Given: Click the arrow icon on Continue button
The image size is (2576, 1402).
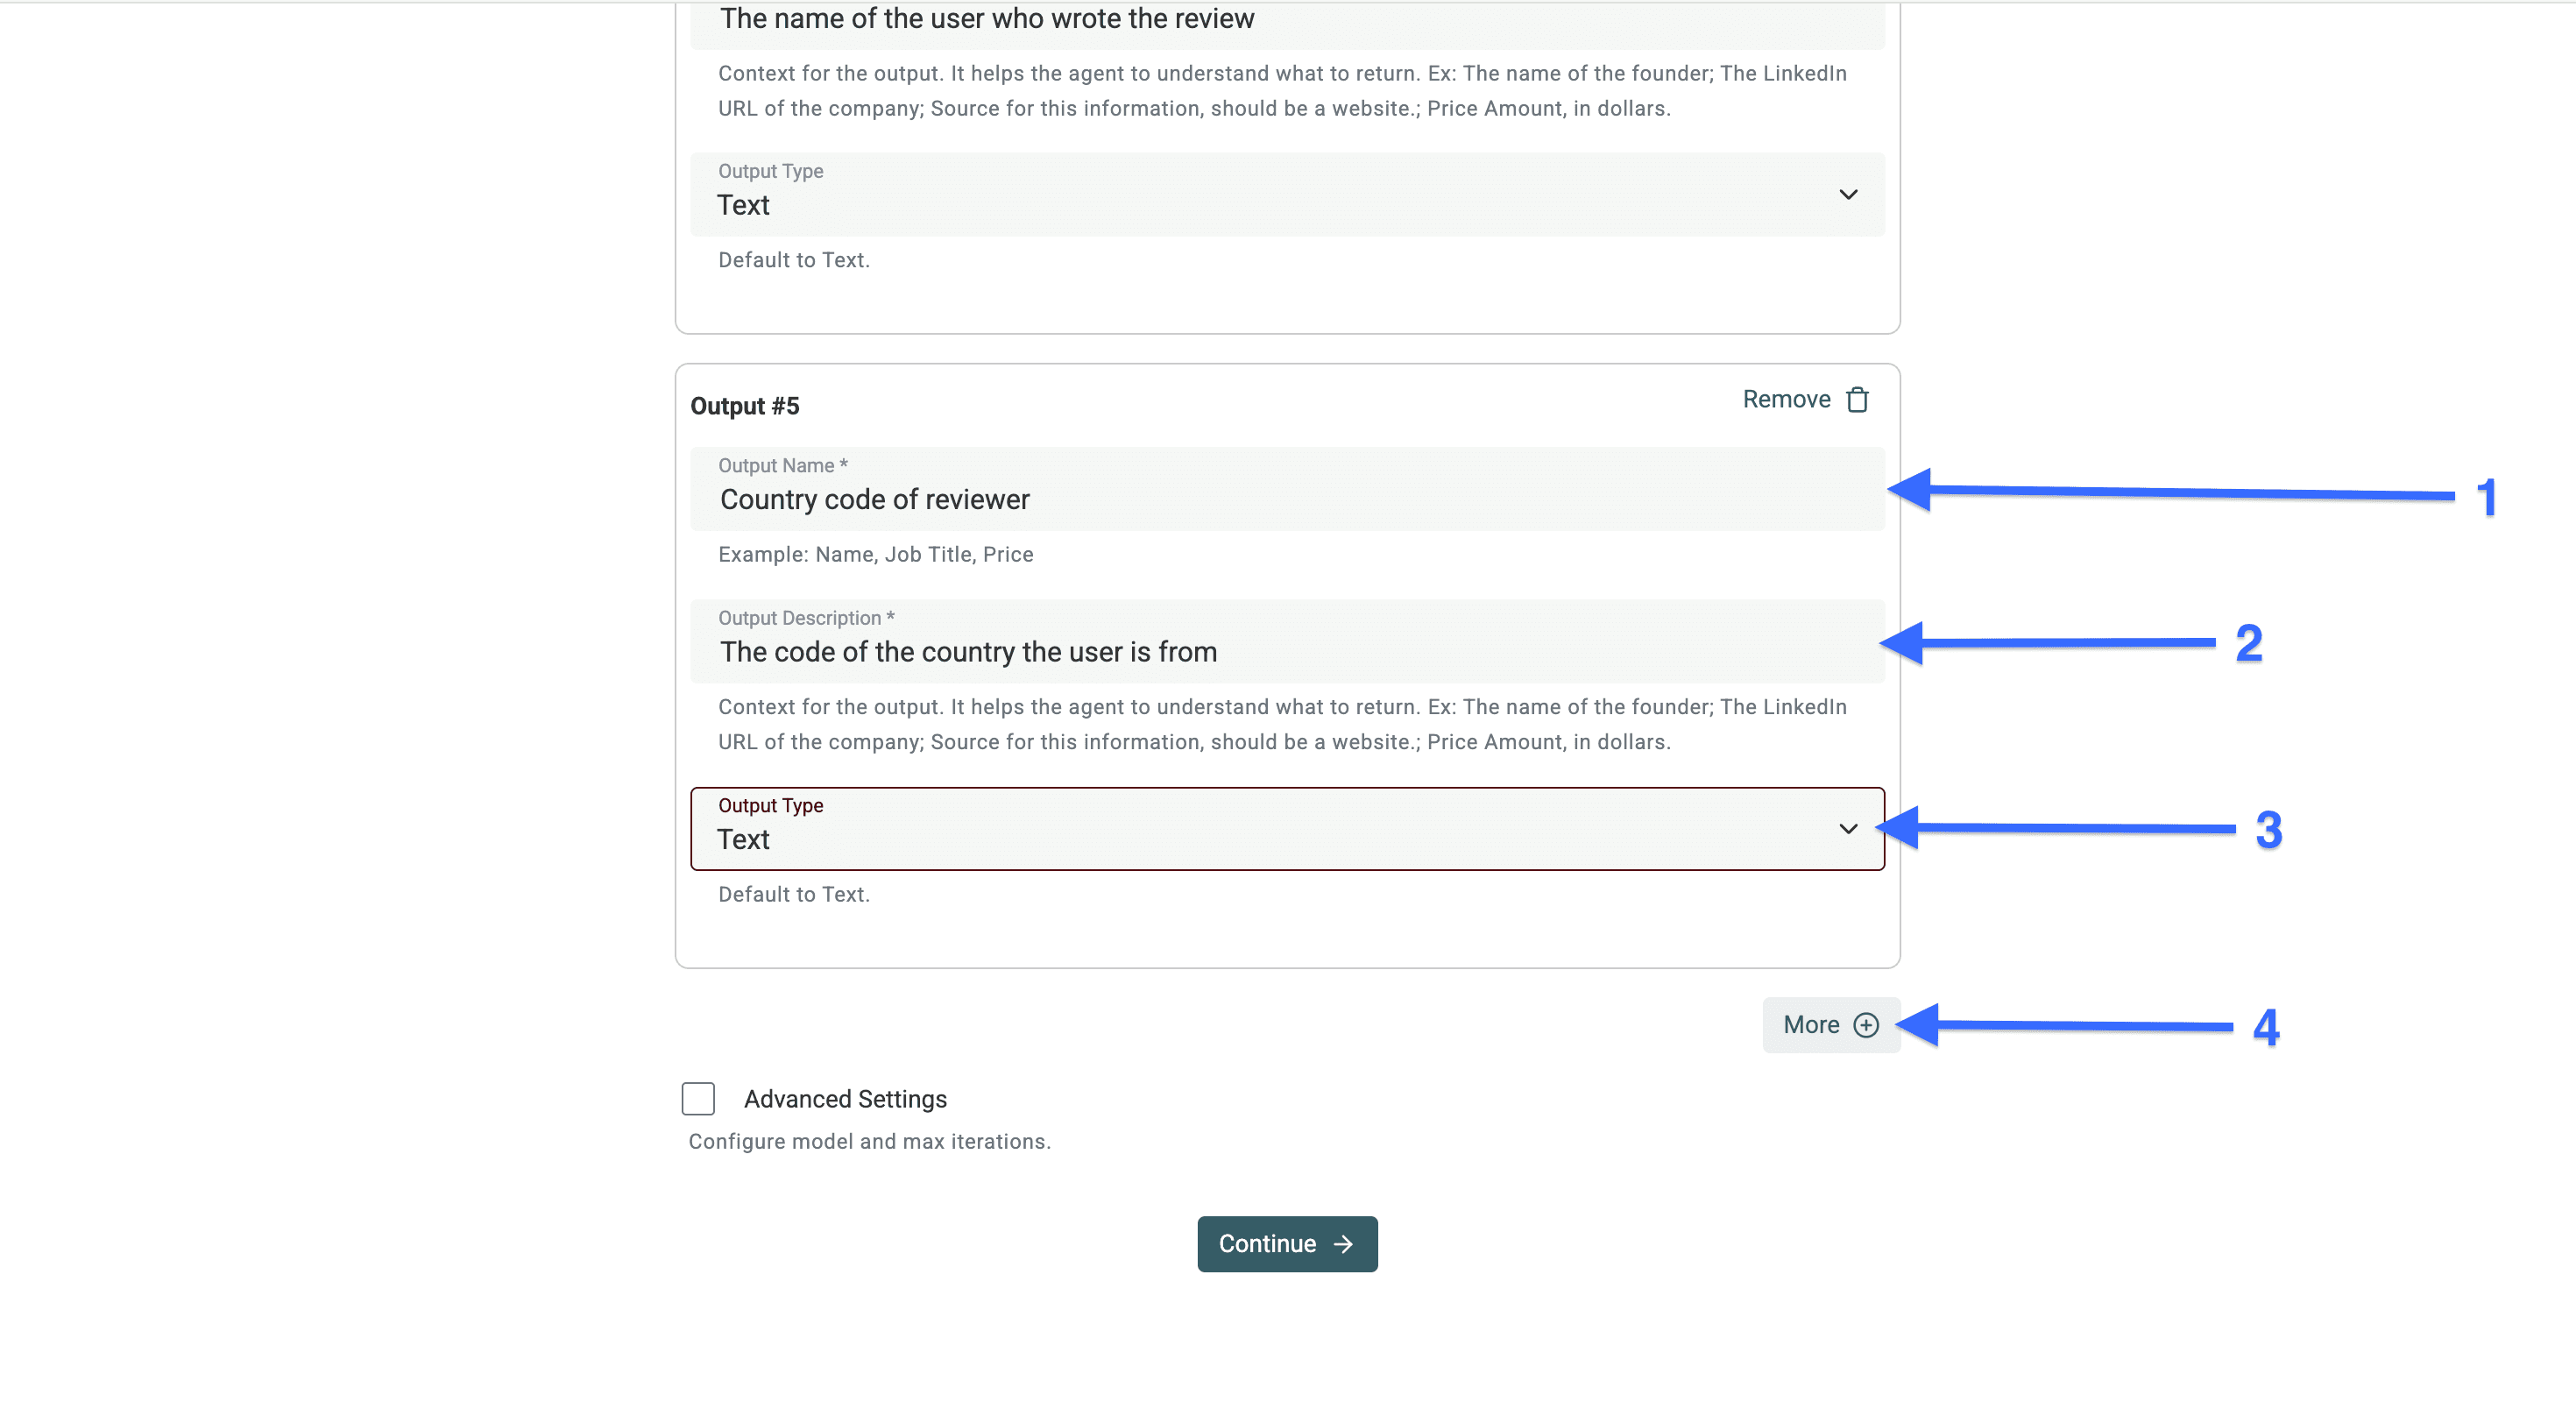Looking at the screenshot, I should (1344, 1244).
